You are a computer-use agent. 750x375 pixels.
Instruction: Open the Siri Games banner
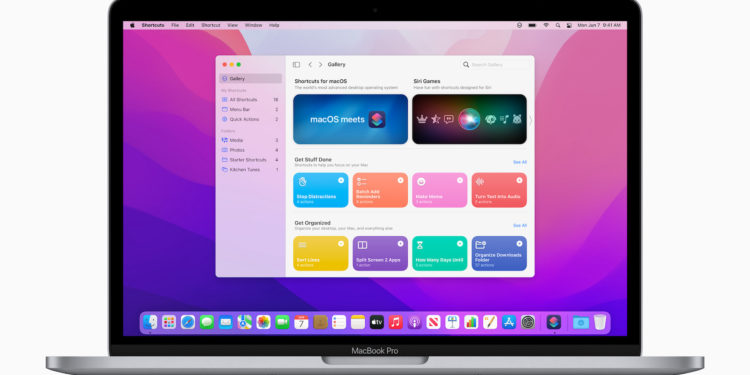pos(469,119)
